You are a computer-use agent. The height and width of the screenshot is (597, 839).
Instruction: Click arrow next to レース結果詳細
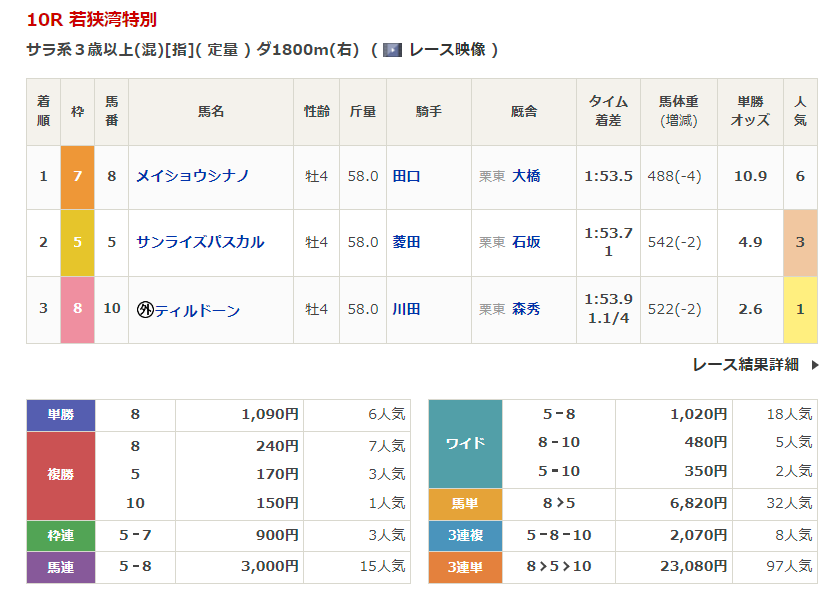(815, 365)
